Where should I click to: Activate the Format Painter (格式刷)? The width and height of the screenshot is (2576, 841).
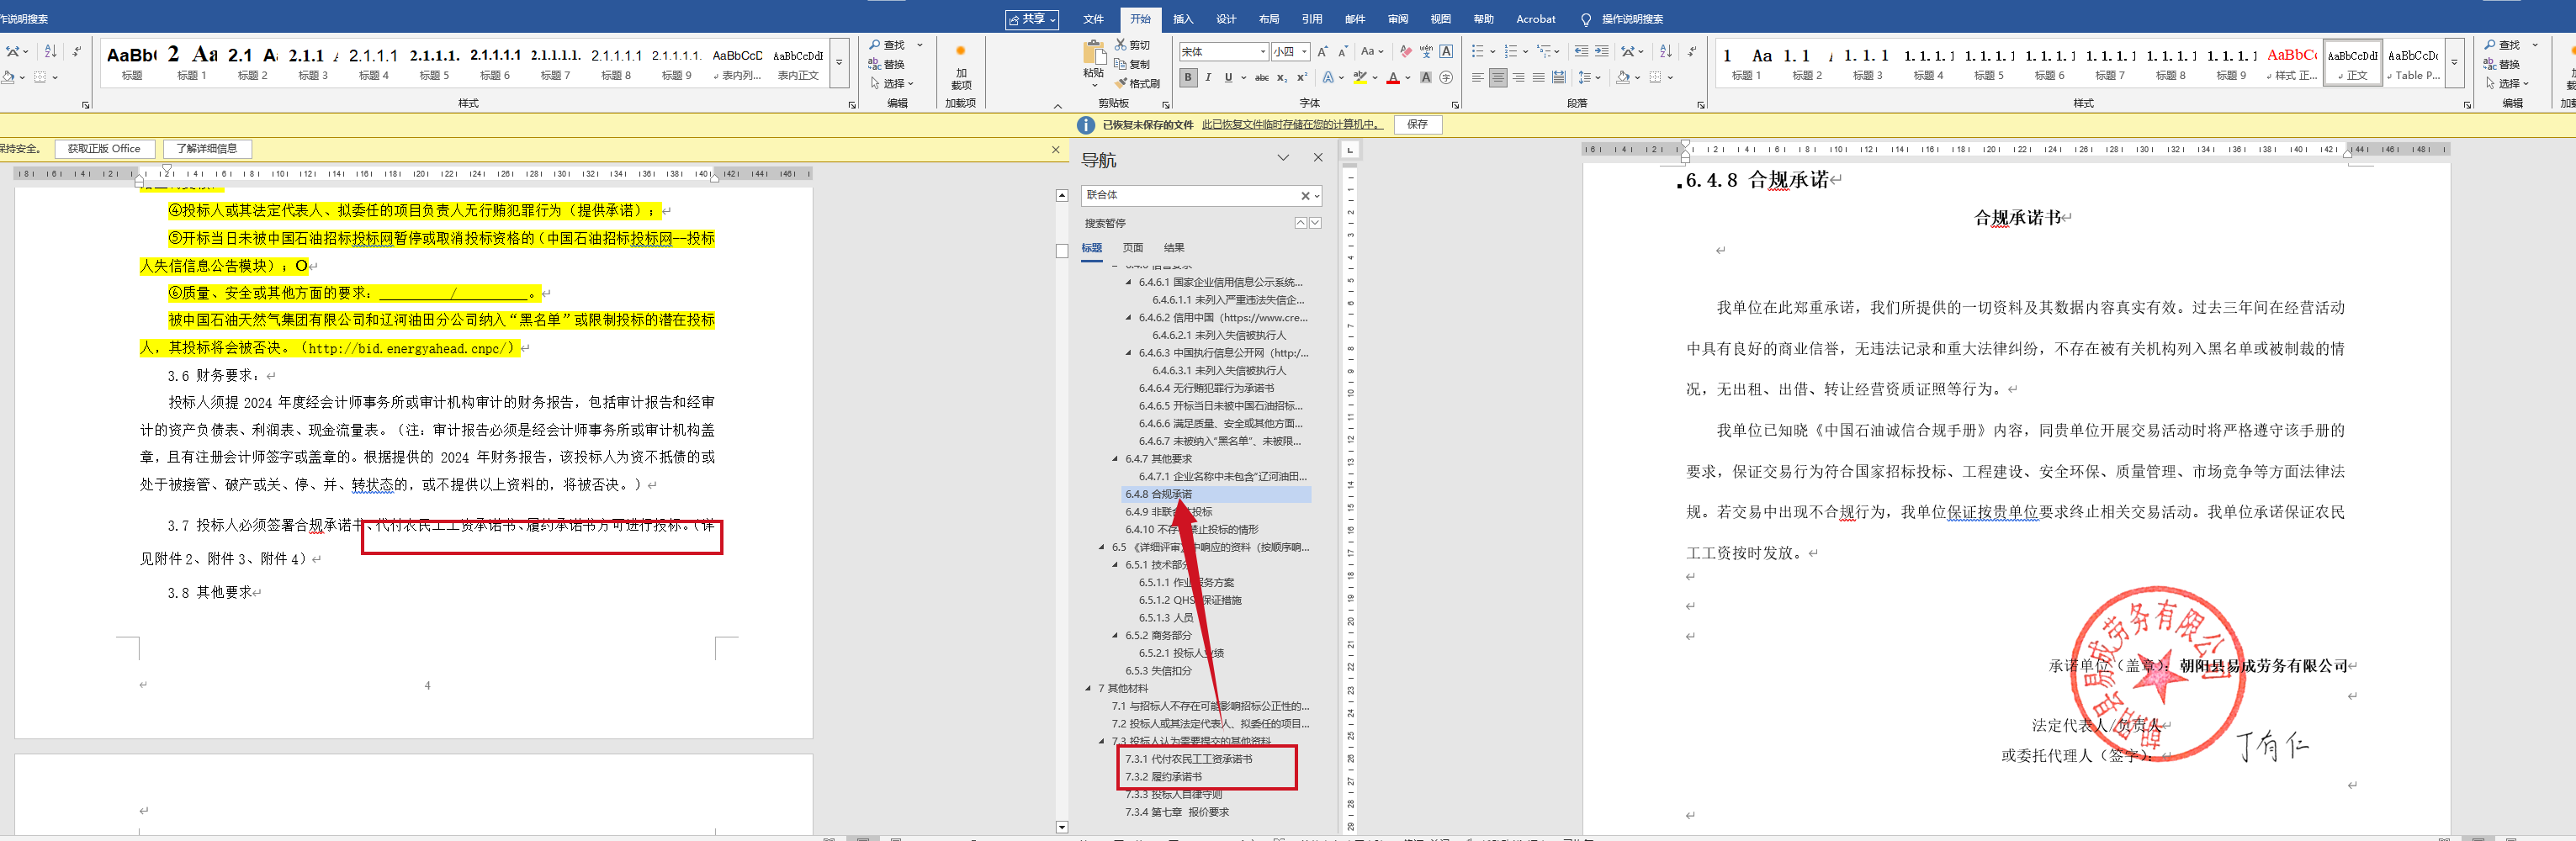(1137, 83)
